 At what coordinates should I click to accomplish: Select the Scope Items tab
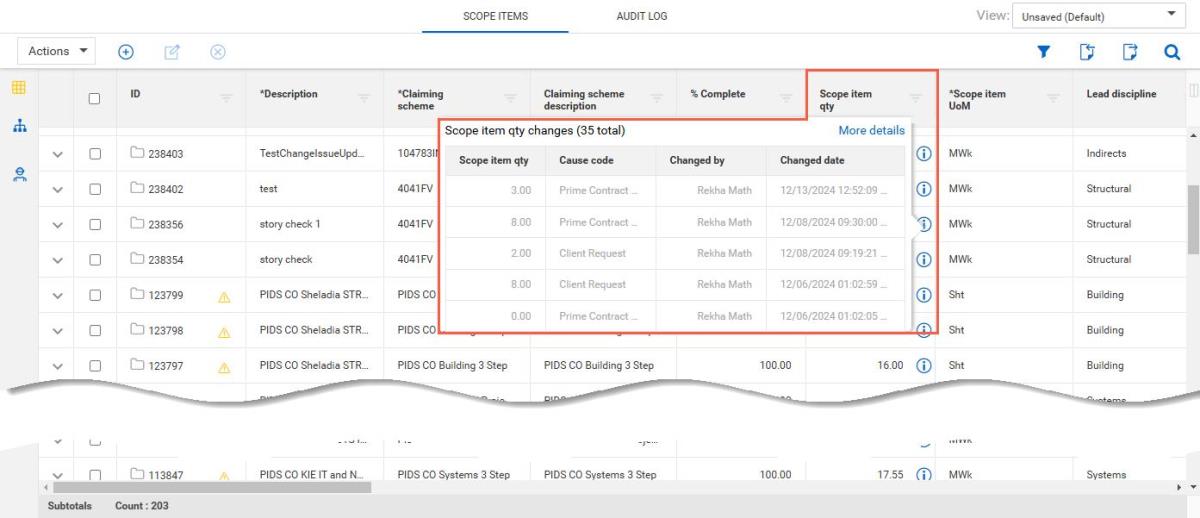pos(495,17)
